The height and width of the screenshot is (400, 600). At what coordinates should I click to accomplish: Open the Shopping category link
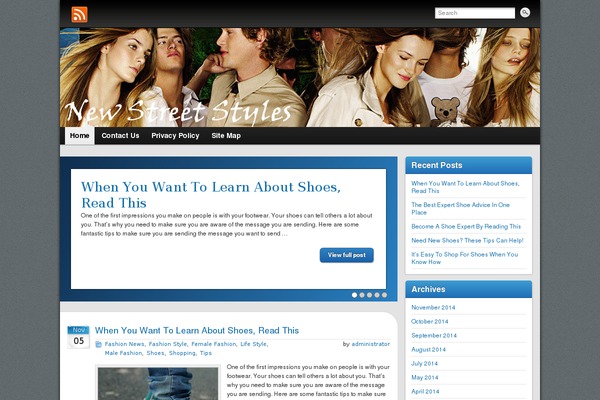pos(182,353)
